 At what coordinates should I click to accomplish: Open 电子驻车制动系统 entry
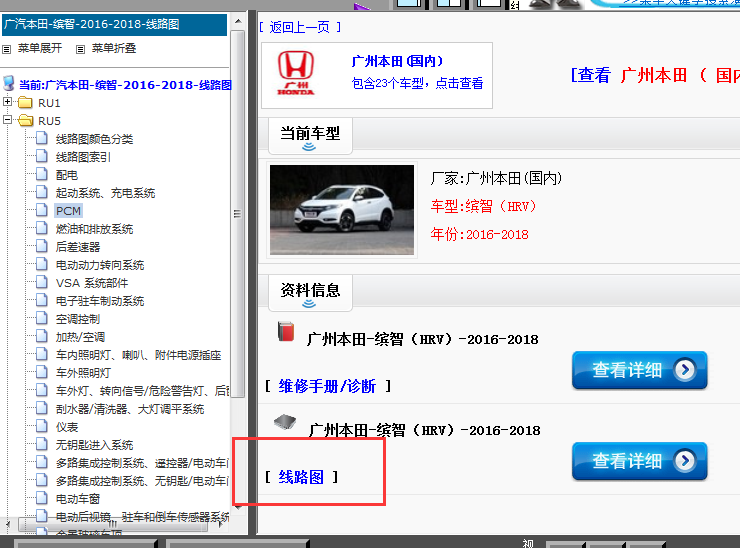100,301
